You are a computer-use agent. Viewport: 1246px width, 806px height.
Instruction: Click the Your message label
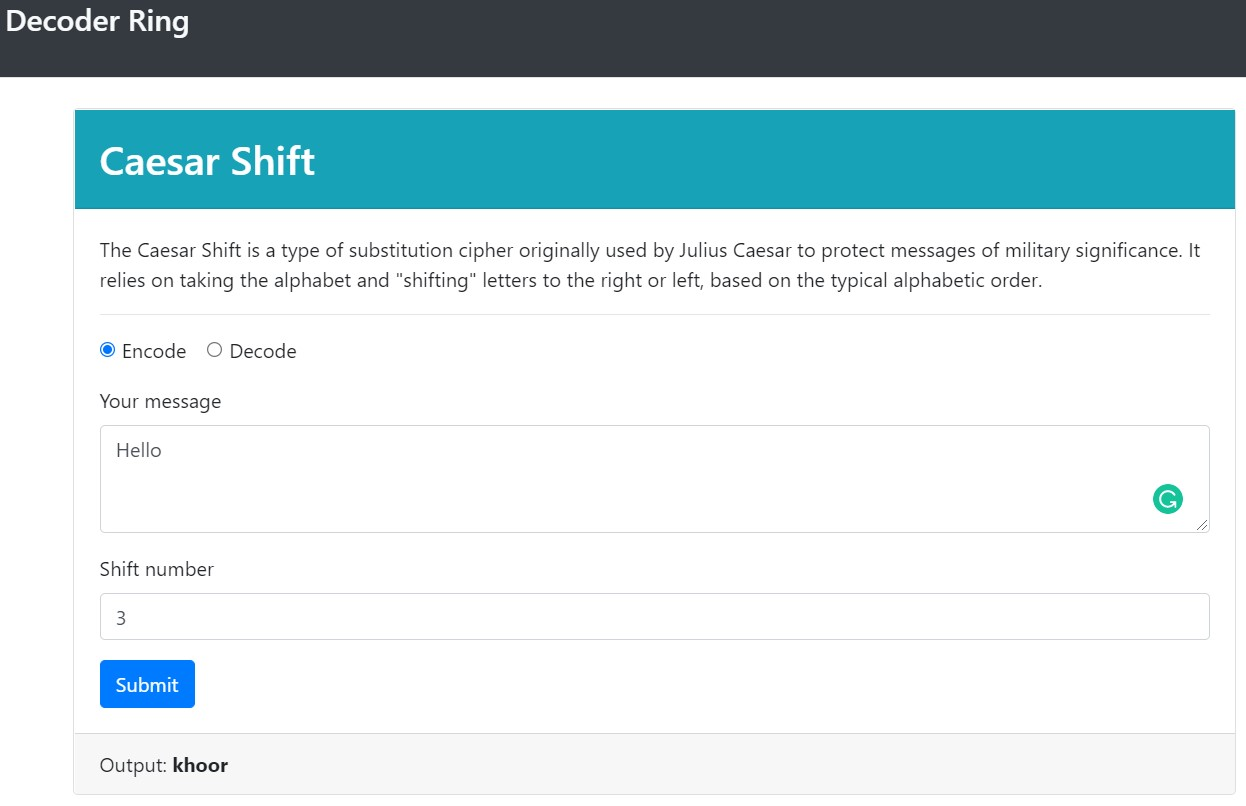pos(160,401)
